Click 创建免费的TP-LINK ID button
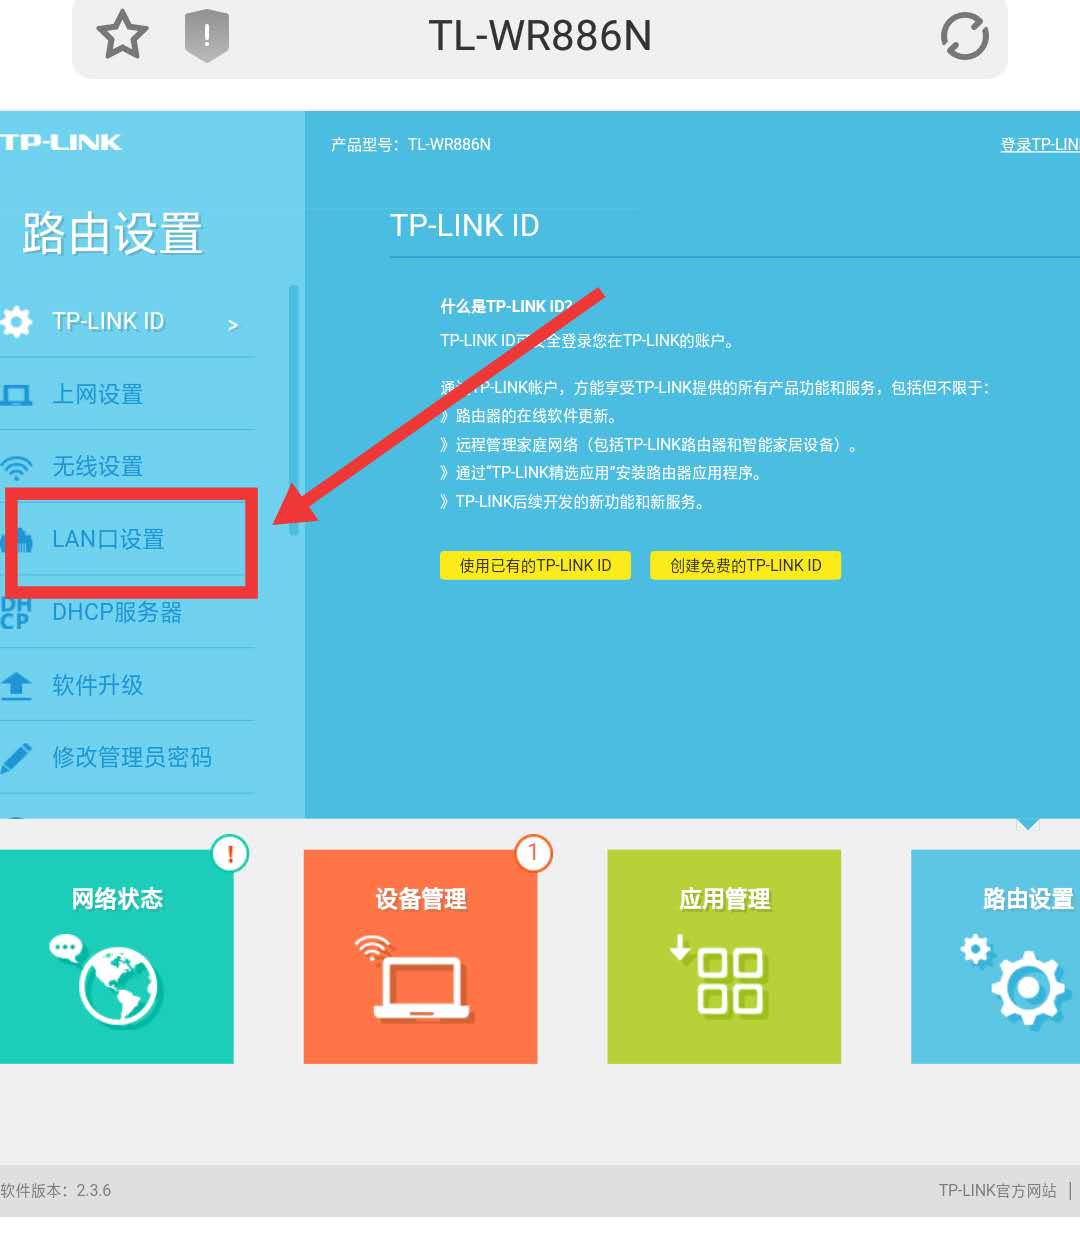 click(744, 564)
